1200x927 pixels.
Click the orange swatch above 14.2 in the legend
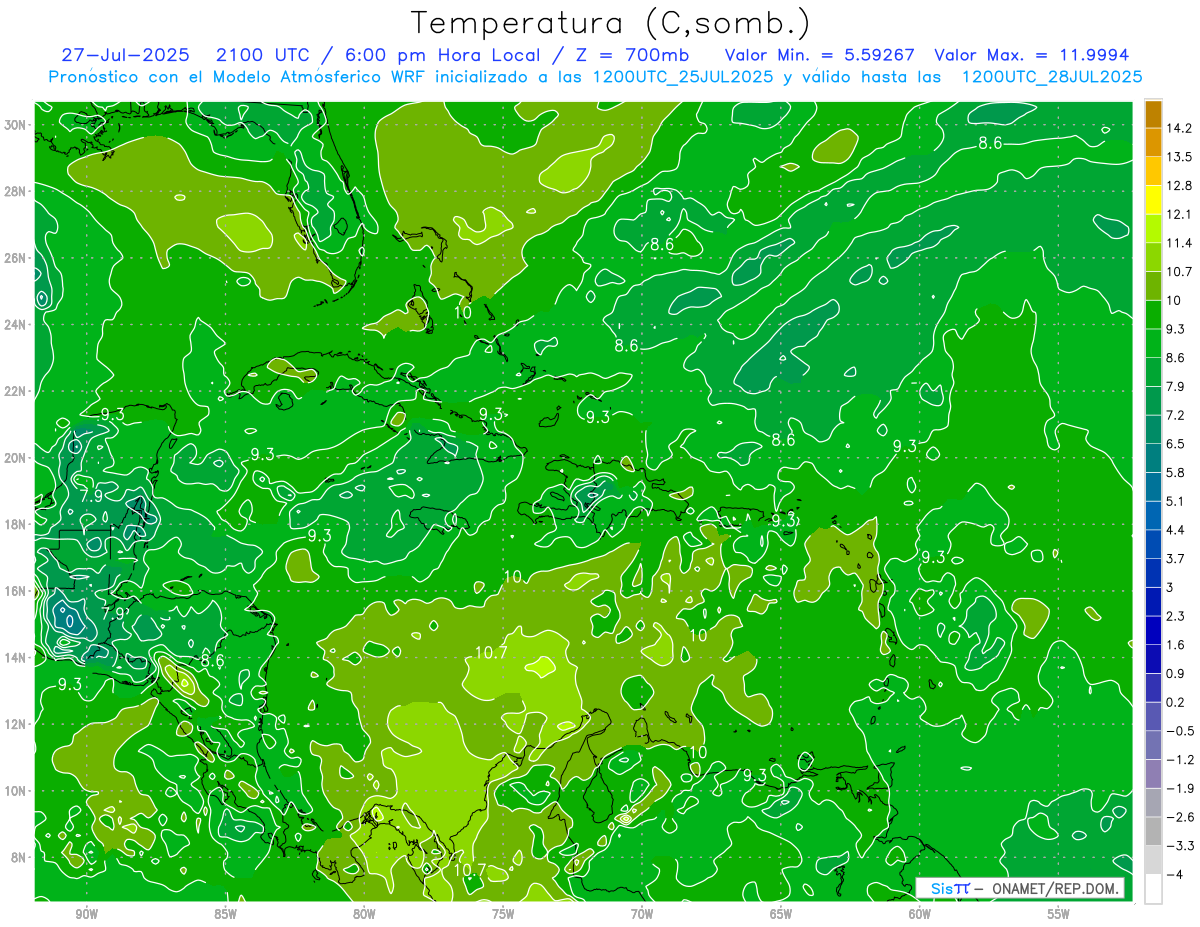point(1153,114)
